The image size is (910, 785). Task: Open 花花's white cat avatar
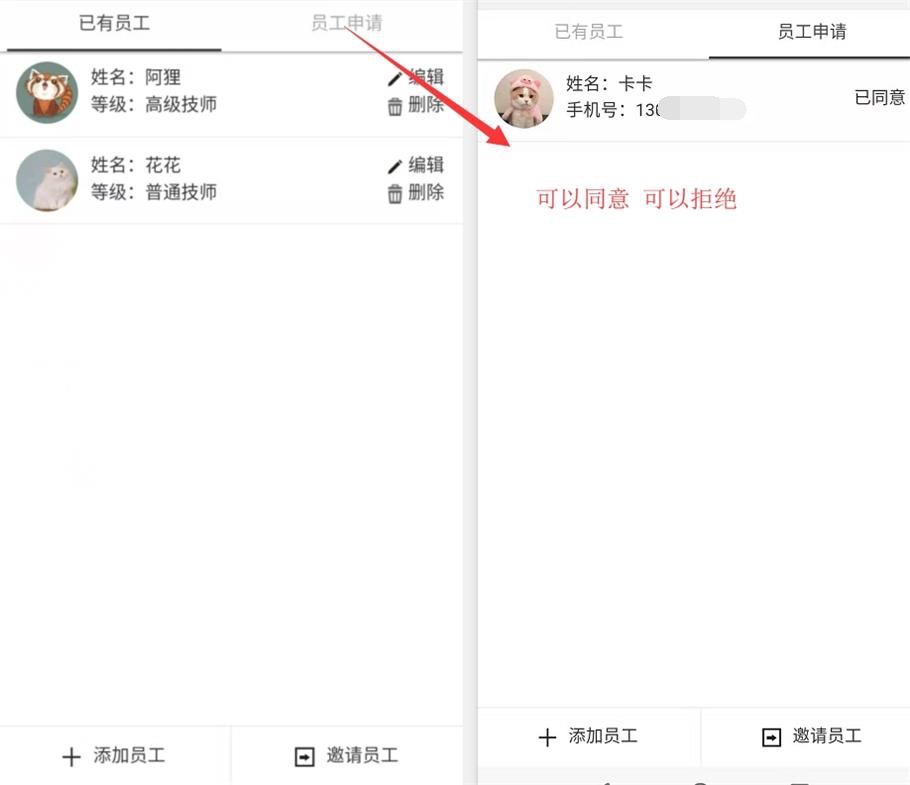tap(47, 180)
